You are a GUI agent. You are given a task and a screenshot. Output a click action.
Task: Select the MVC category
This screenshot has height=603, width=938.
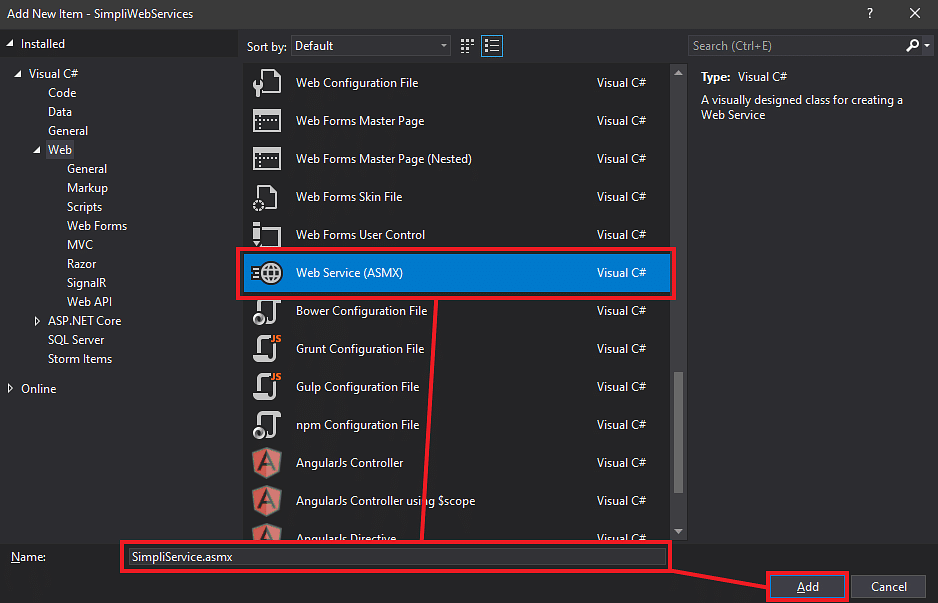(80, 245)
